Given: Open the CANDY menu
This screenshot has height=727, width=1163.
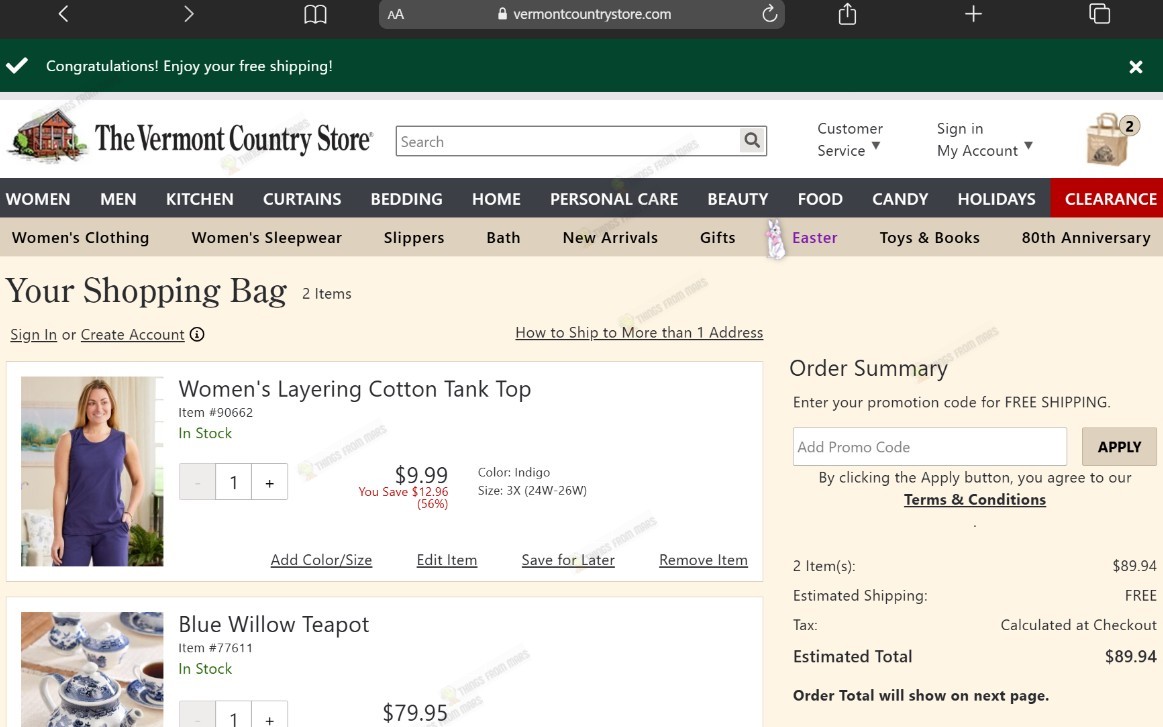Looking at the screenshot, I should tap(900, 199).
